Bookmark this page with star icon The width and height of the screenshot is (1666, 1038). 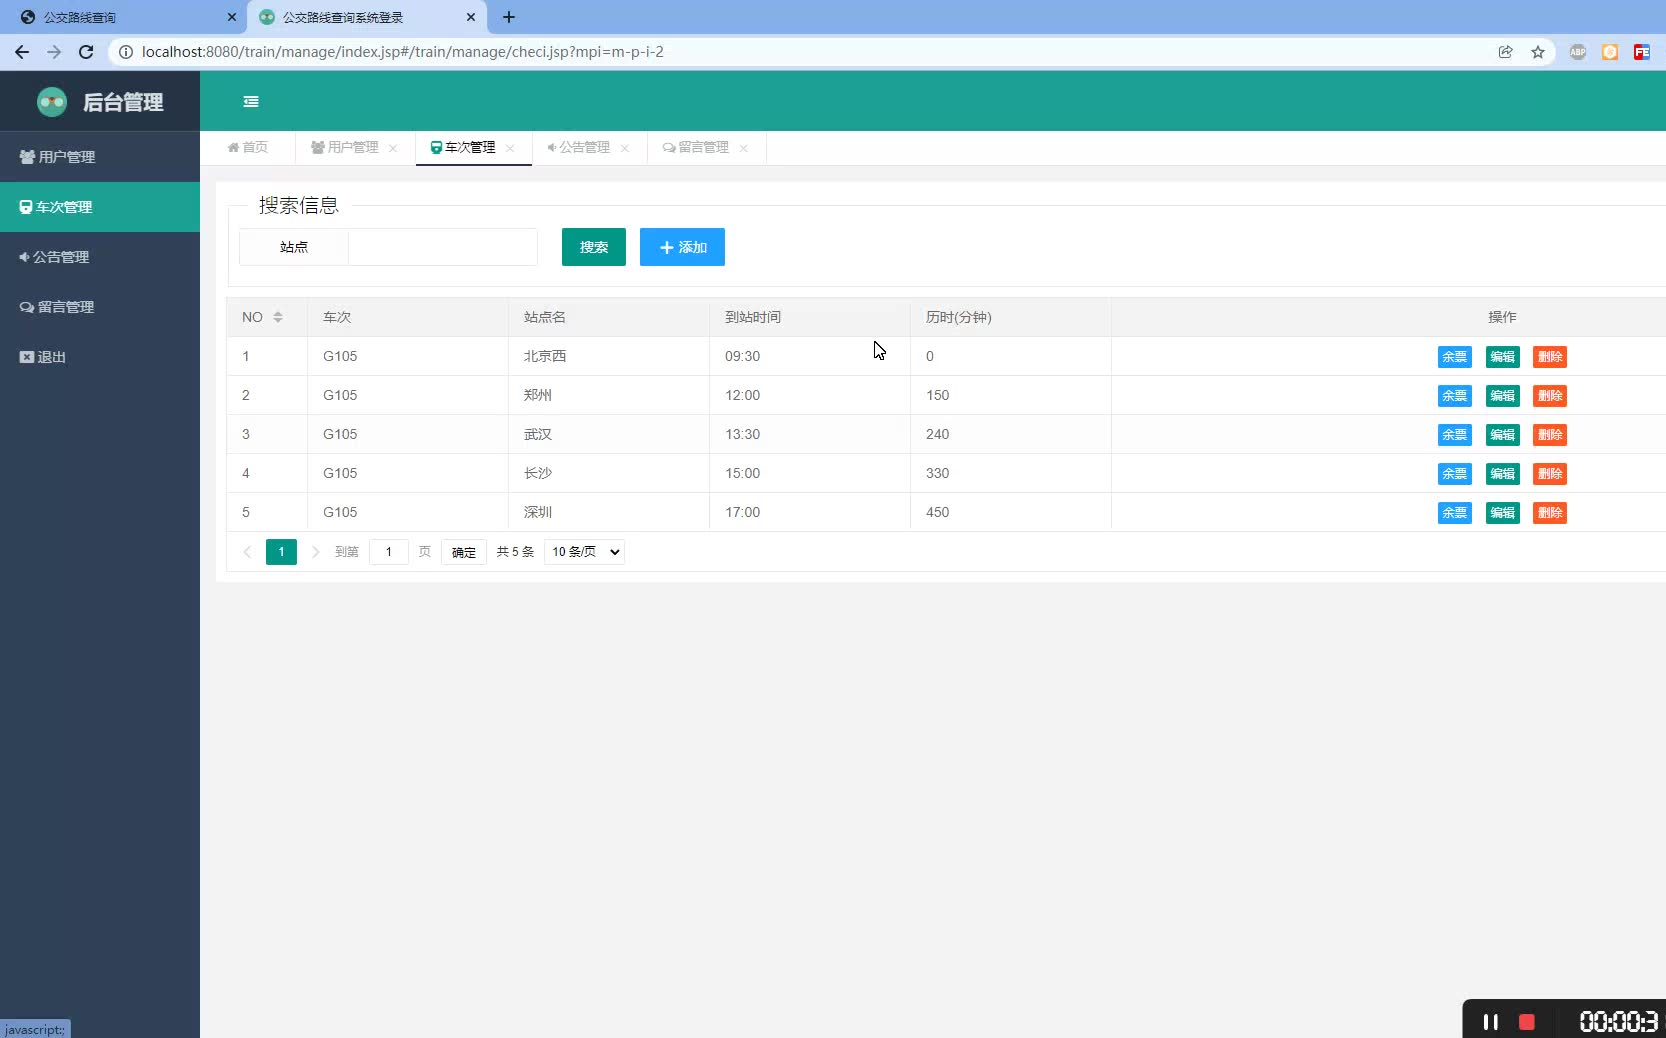tap(1538, 52)
